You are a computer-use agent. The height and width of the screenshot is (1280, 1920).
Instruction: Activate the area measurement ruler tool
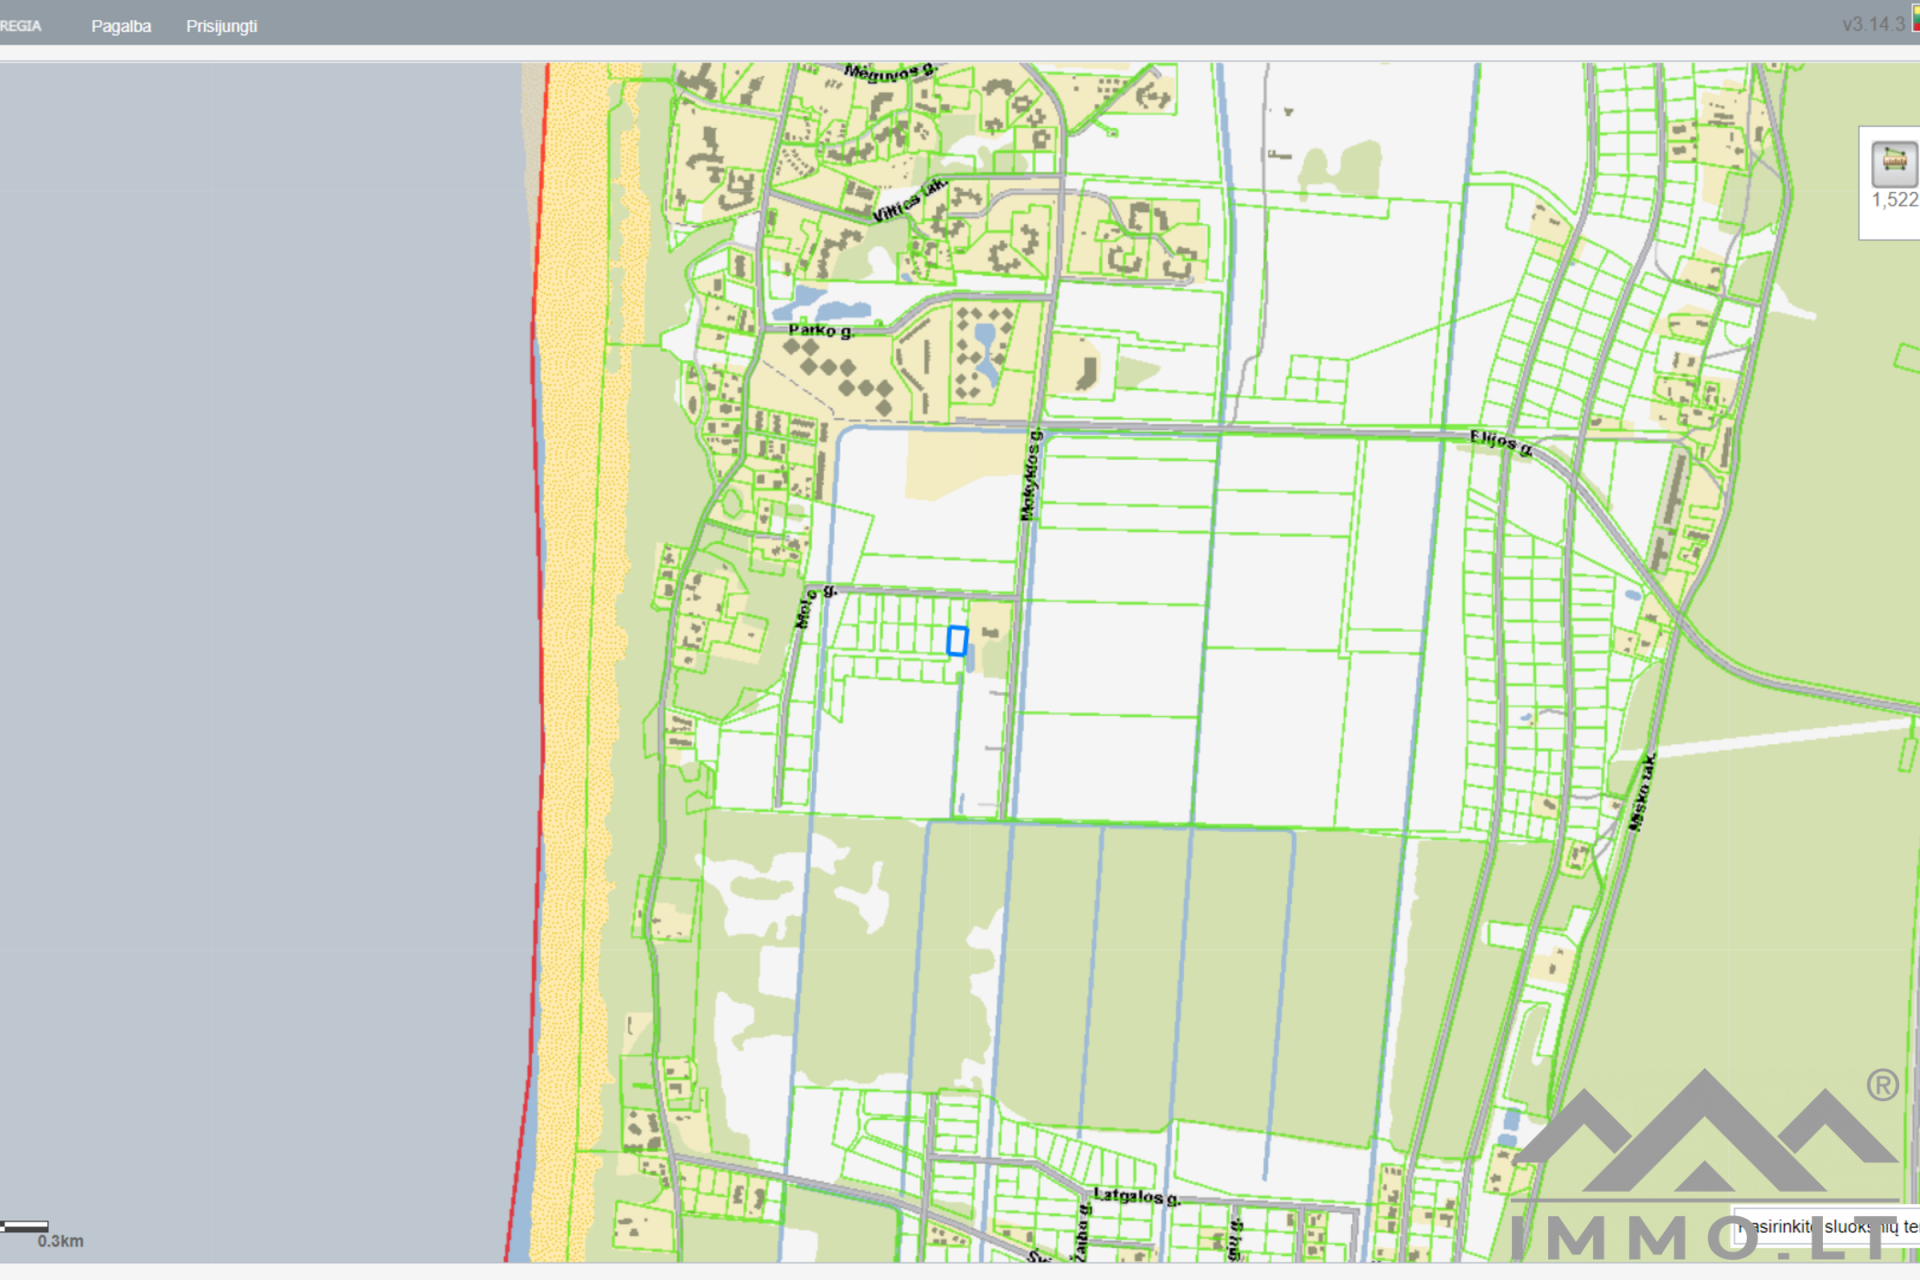point(1893,162)
